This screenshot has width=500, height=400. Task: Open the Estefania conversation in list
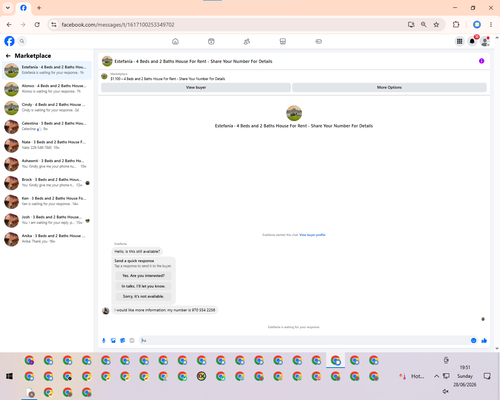point(47,70)
